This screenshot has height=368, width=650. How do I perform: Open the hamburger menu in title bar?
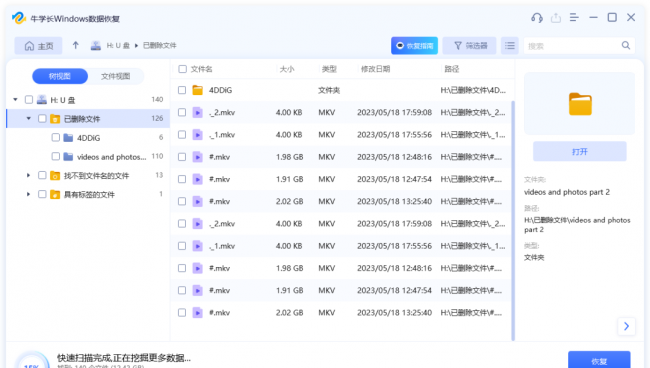click(x=574, y=17)
